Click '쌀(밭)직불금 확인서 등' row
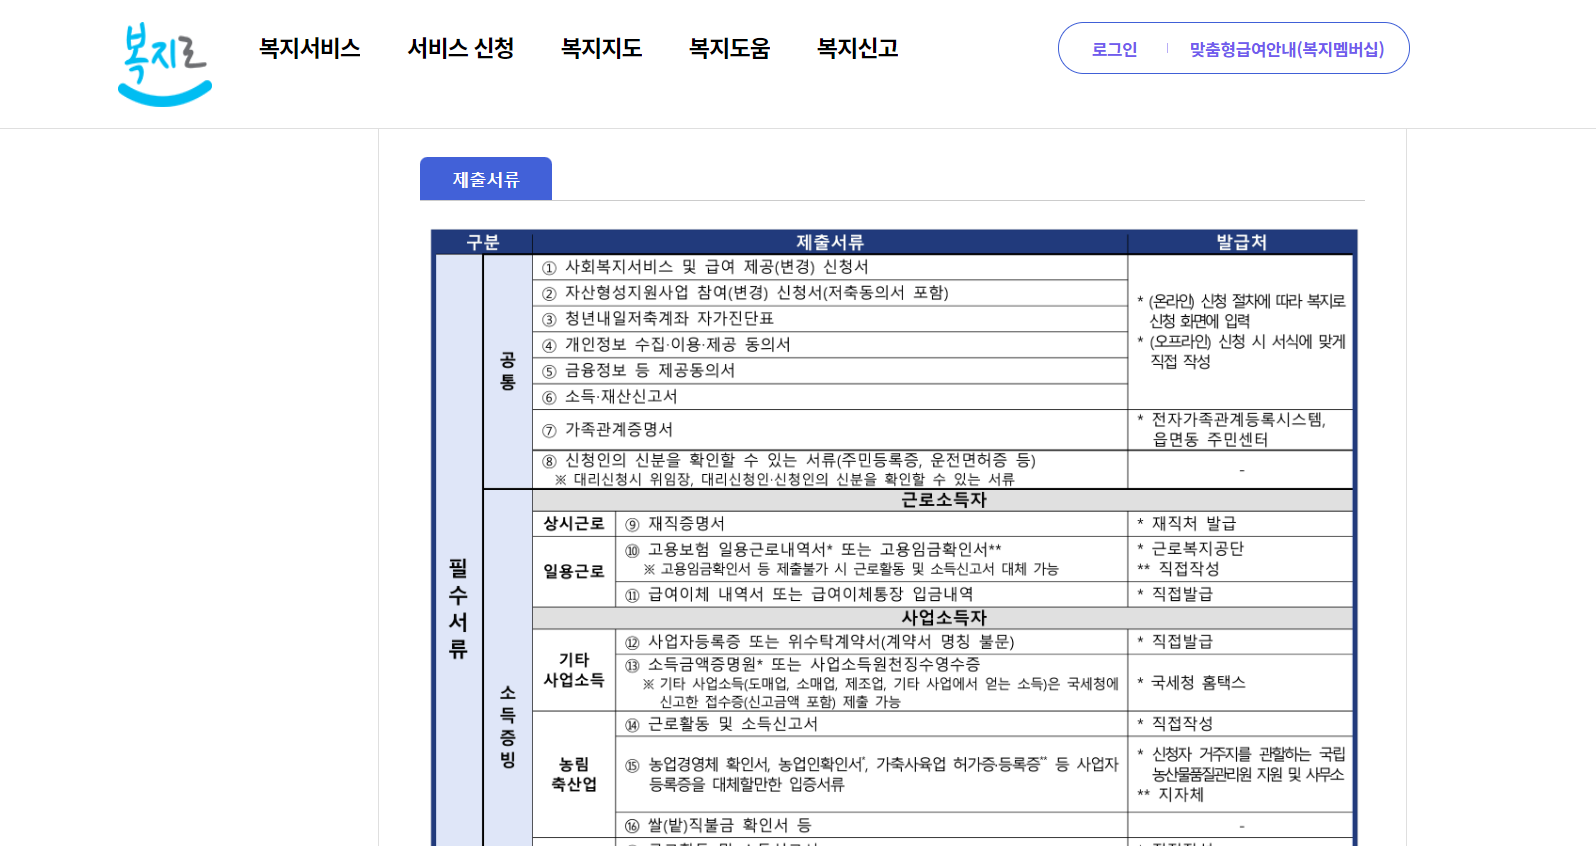Viewport: 1596px width, 846px height. pos(872,825)
